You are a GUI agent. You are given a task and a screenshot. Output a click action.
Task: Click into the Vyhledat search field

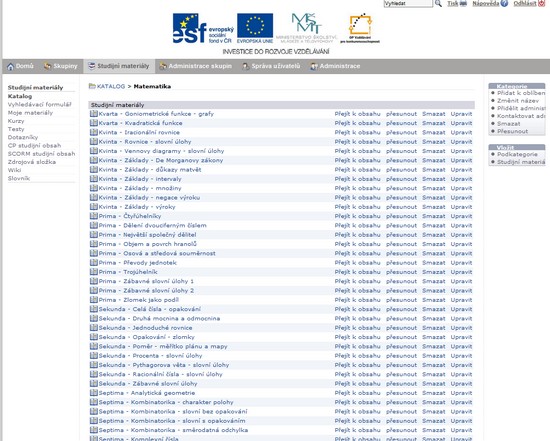coord(408,4)
